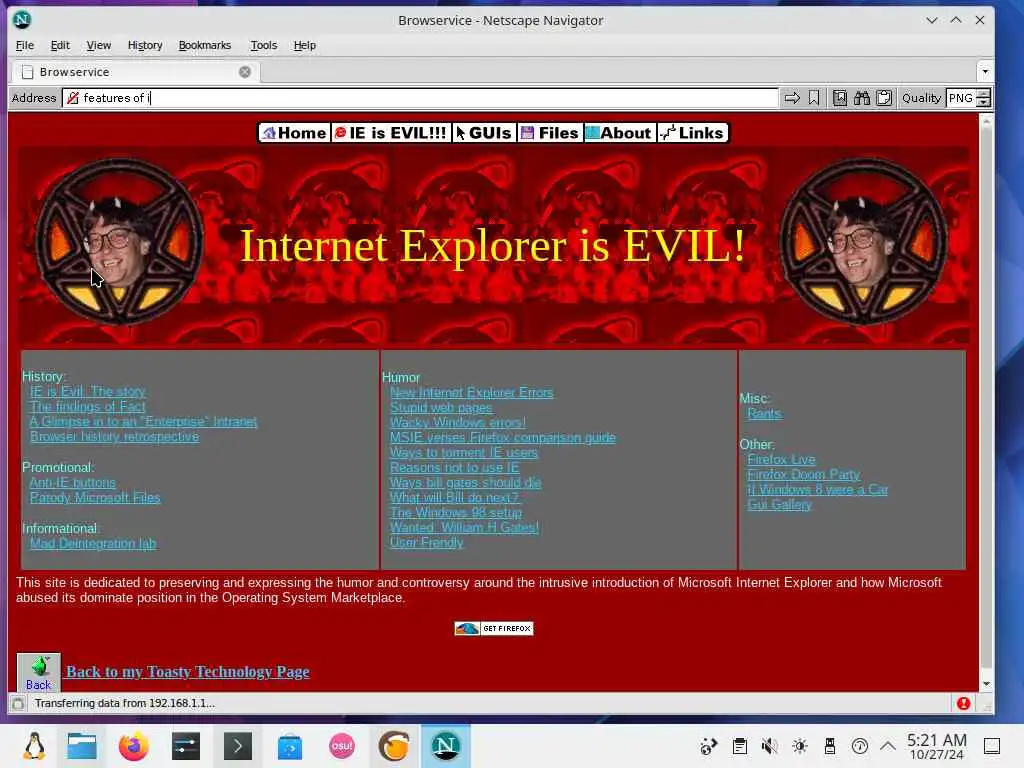Open the bookmarks panel icon in toolbar

[840, 98]
